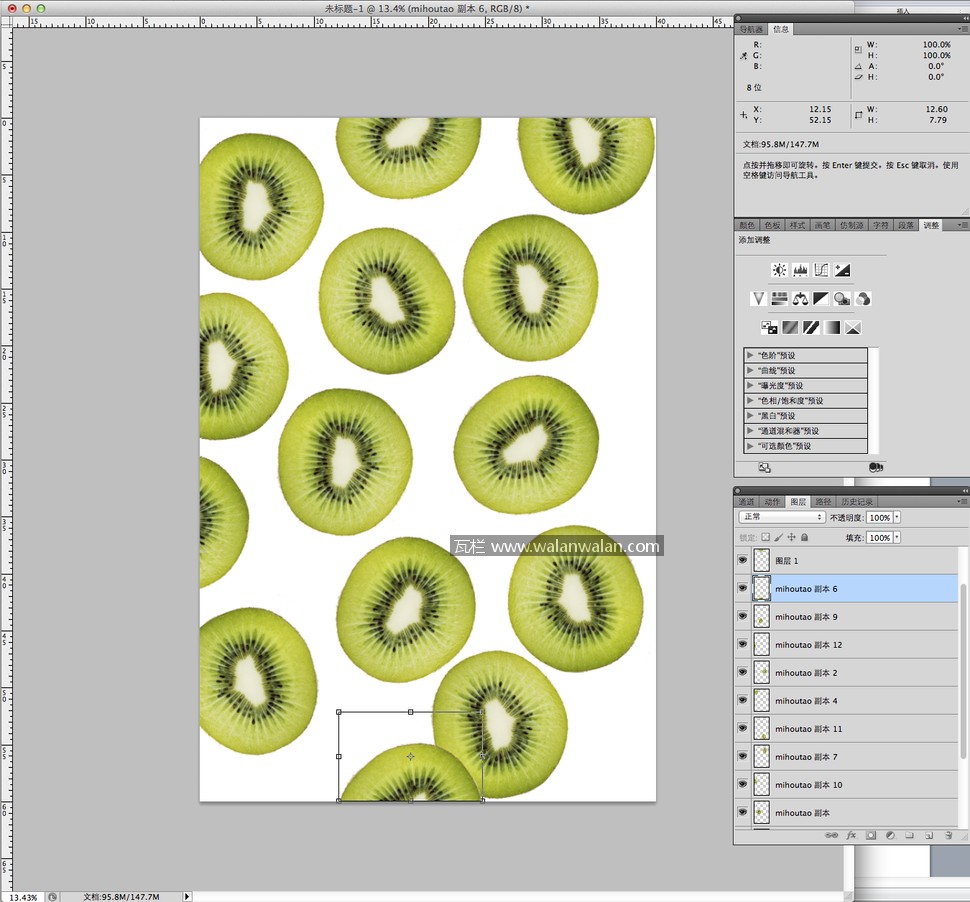The height and width of the screenshot is (902, 970).
Task: Switch to the 路径 tab
Action: pyautogui.click(x=823, y=502)
